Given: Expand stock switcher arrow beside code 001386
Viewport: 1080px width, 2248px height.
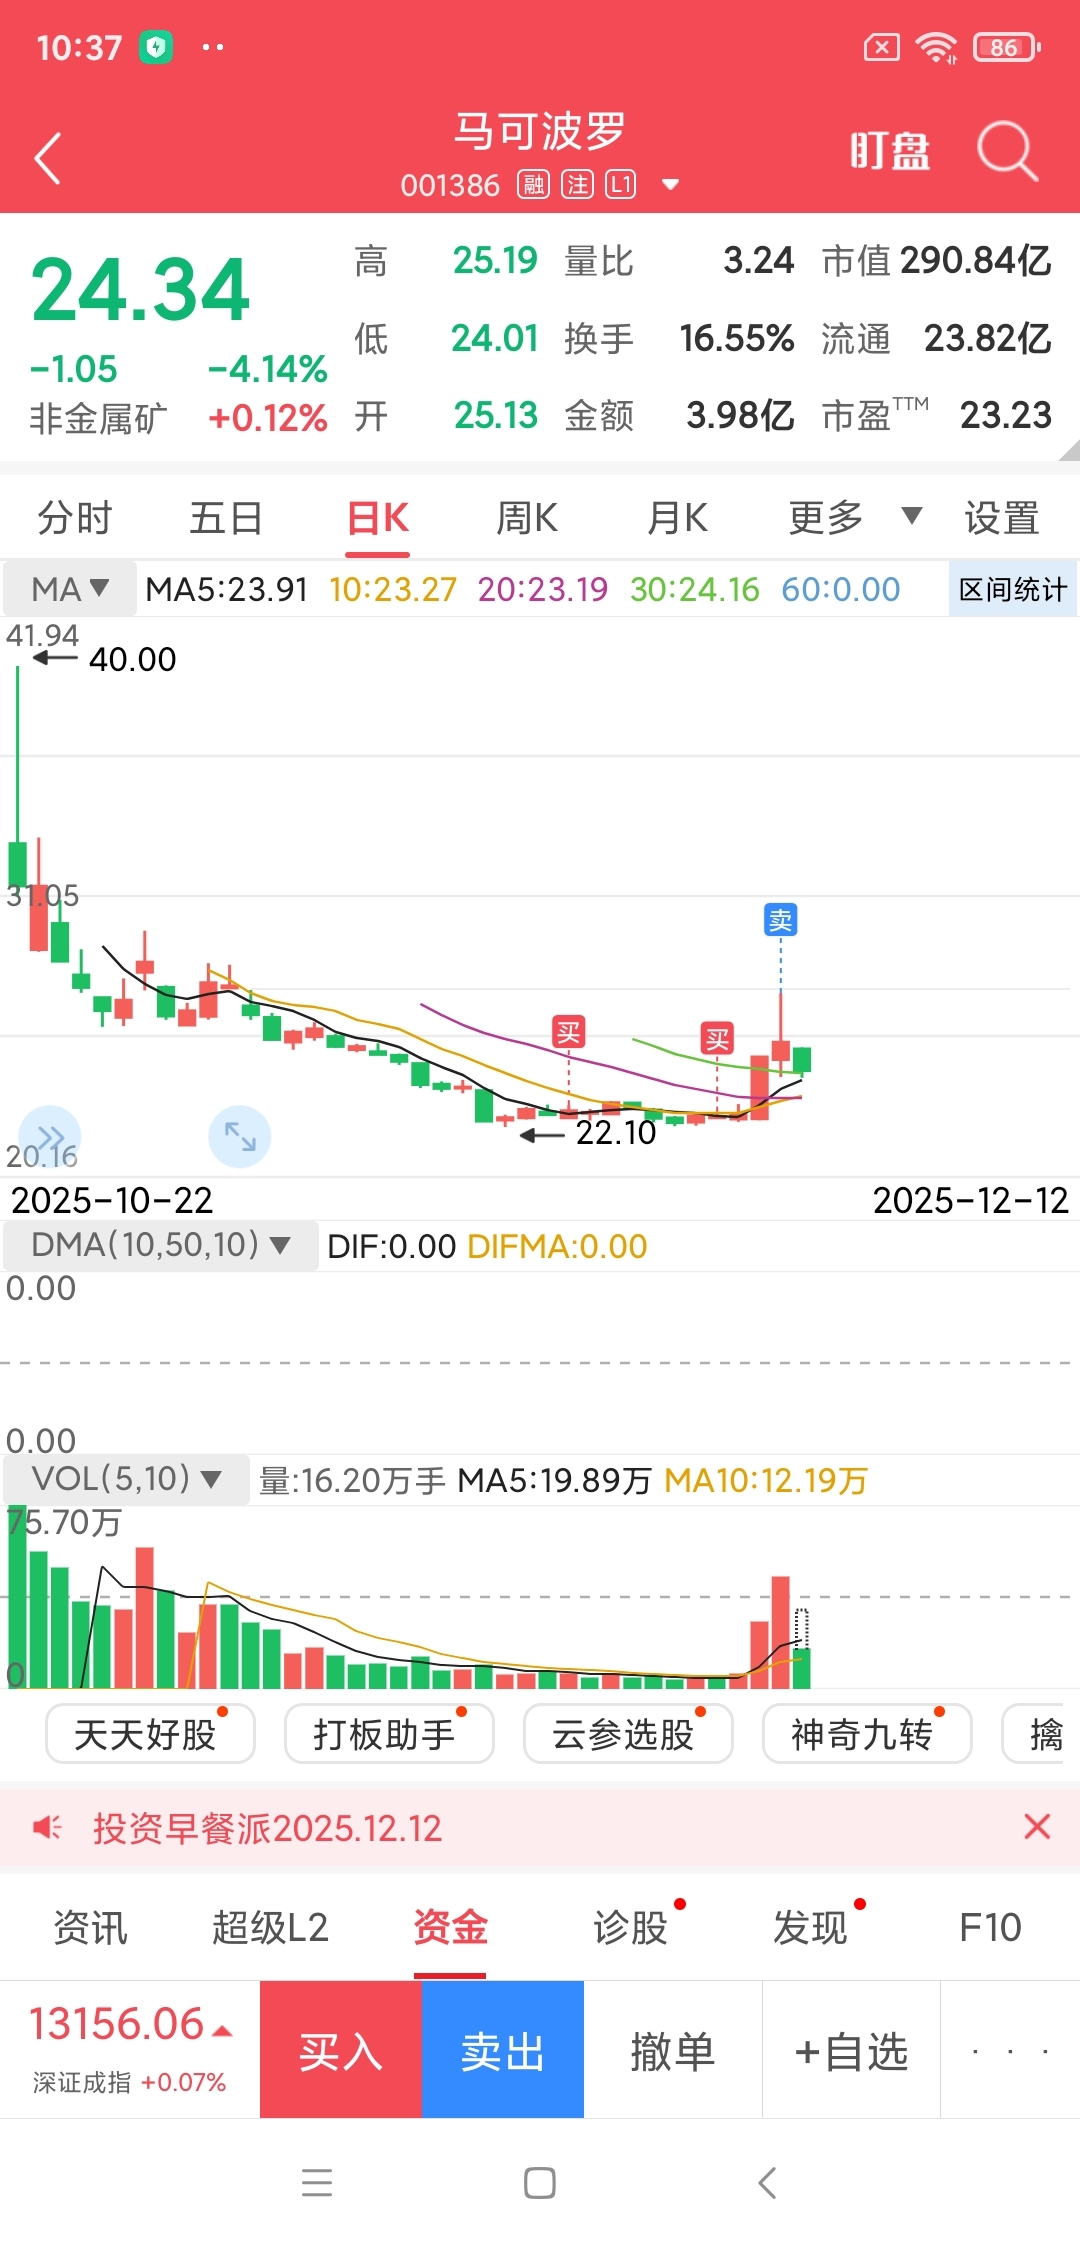Looking at the screenshot, I should [671, 185].
